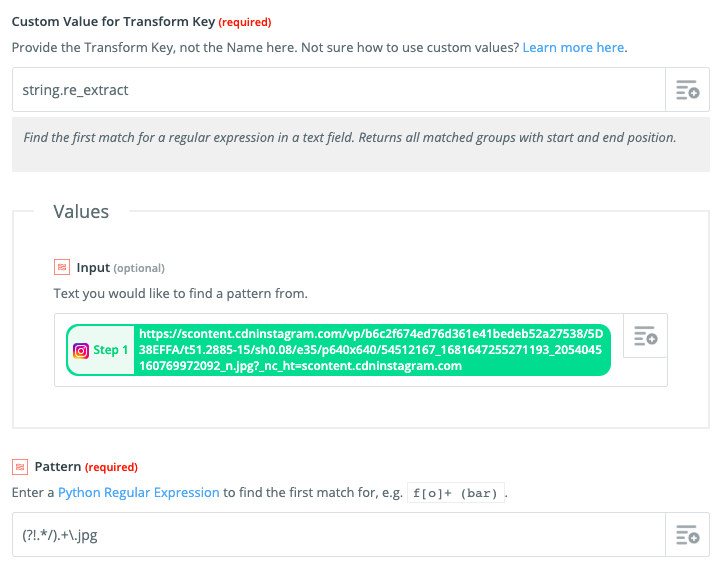Open insert-data menu beside the Input field
Screen dimensions: 725x569
pyautogui.click(x=645, y=336)
